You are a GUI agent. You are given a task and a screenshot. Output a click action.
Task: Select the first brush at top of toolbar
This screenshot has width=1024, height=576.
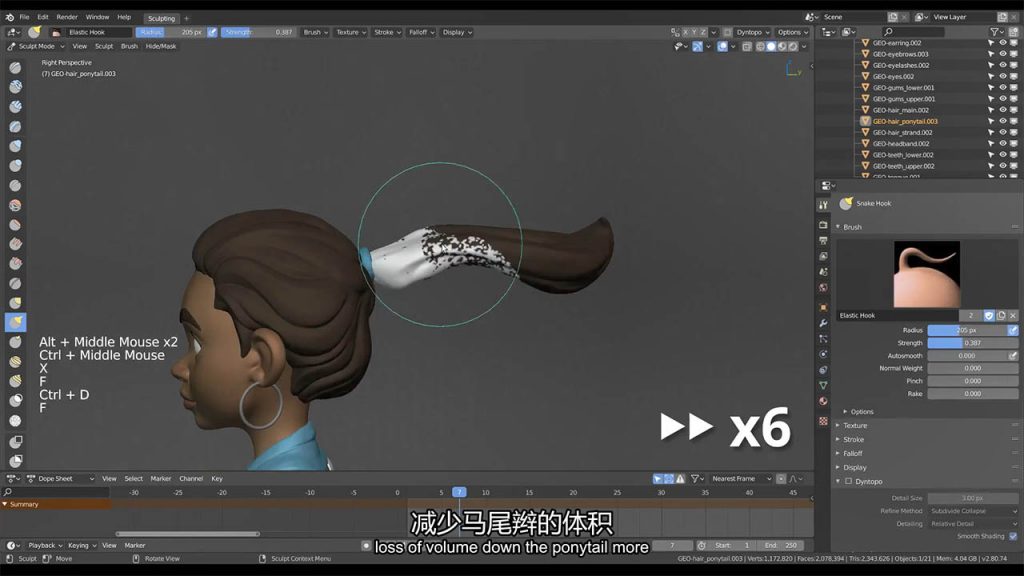(16, 67)
